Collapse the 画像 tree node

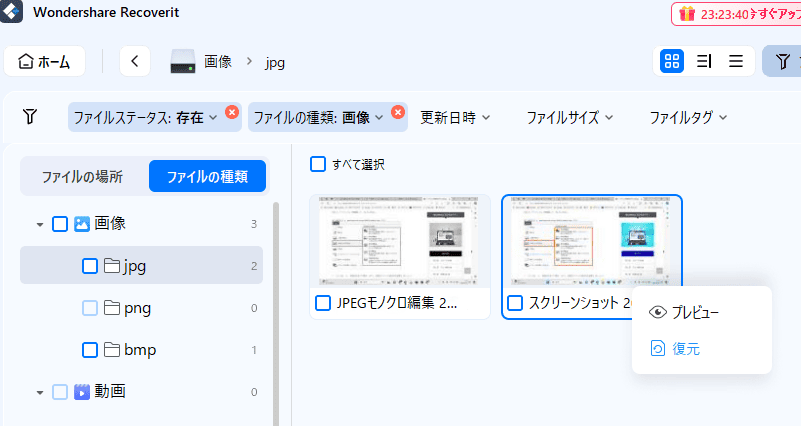point(40,224)
